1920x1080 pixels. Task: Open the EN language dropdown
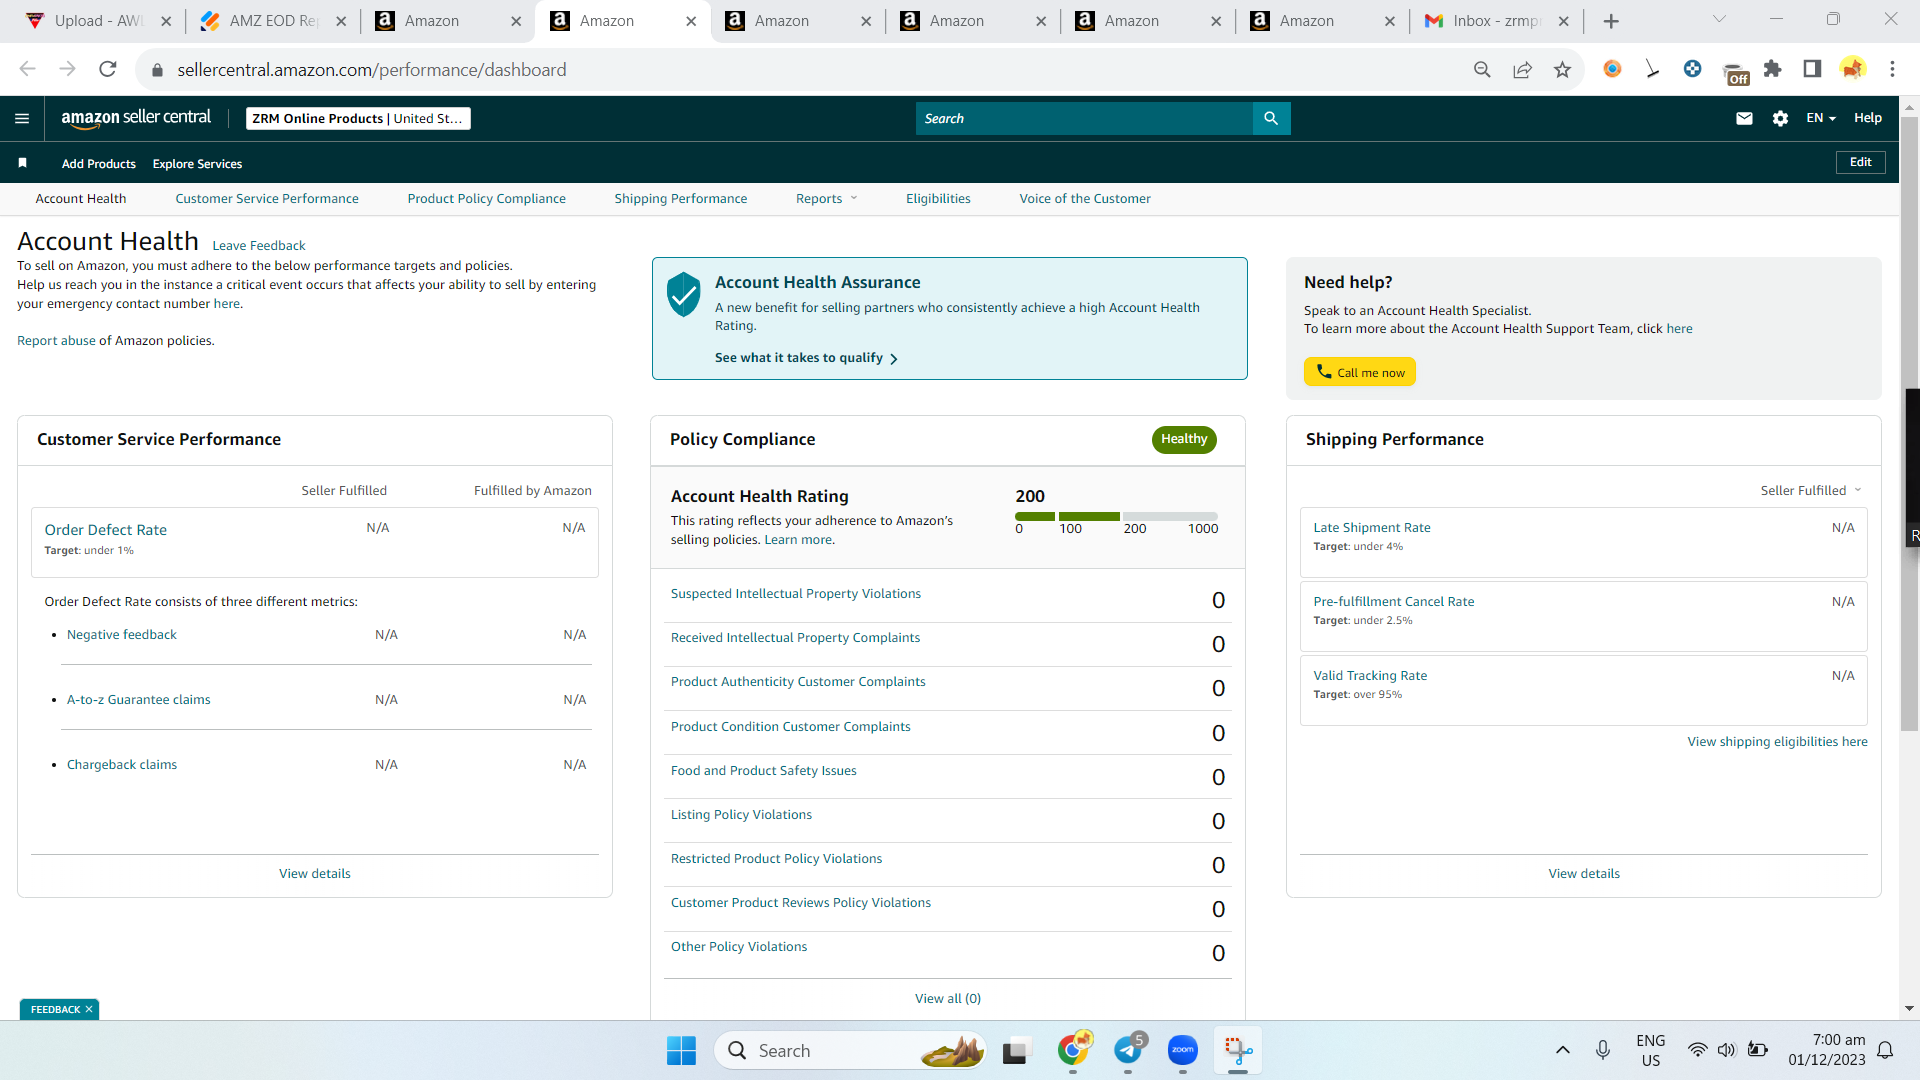pos(1820,118)
